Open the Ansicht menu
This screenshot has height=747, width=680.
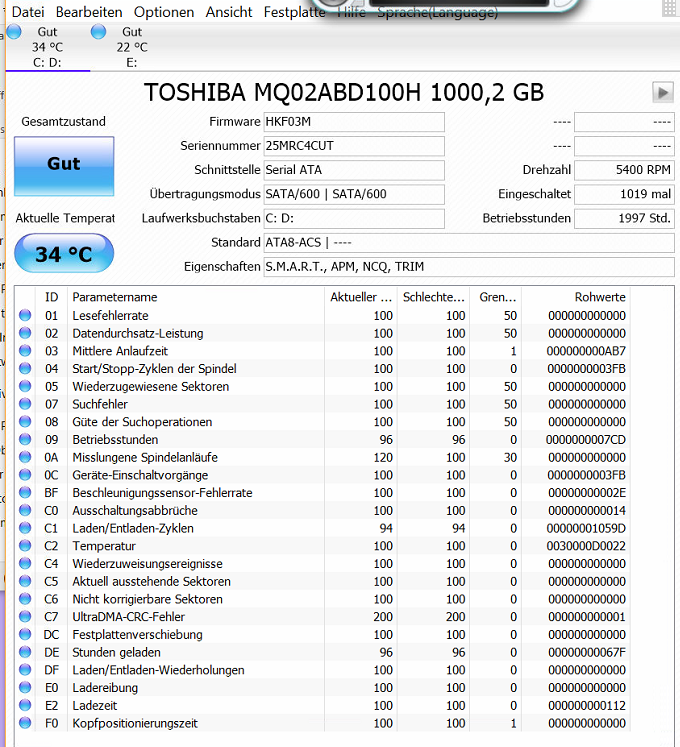229,12
